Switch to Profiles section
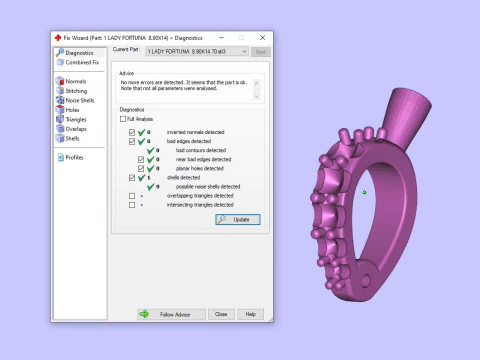Screen dimensions: 480x360 74,157
